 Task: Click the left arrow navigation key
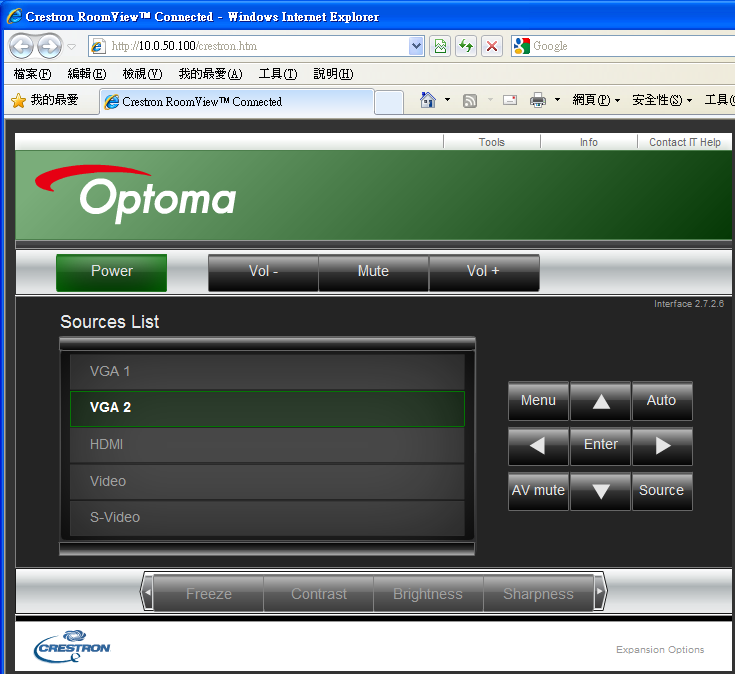538,446
